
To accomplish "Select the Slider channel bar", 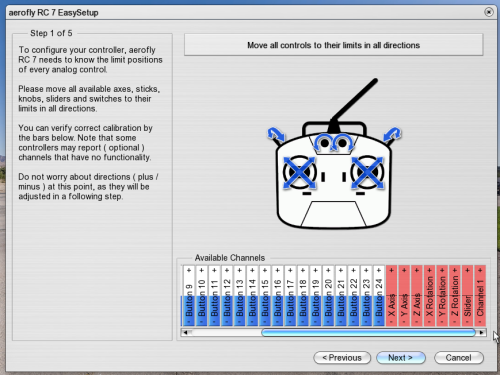I will [467, 296].
